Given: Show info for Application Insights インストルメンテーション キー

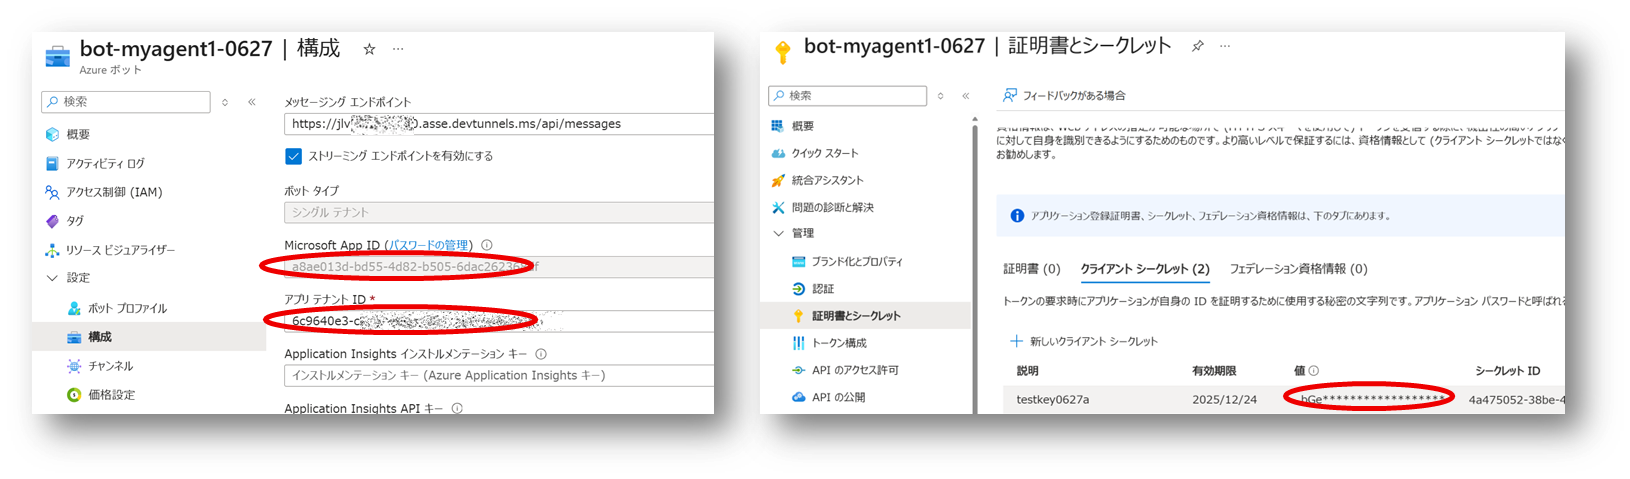Looking at the screenshot, I should tap(541, 354).
